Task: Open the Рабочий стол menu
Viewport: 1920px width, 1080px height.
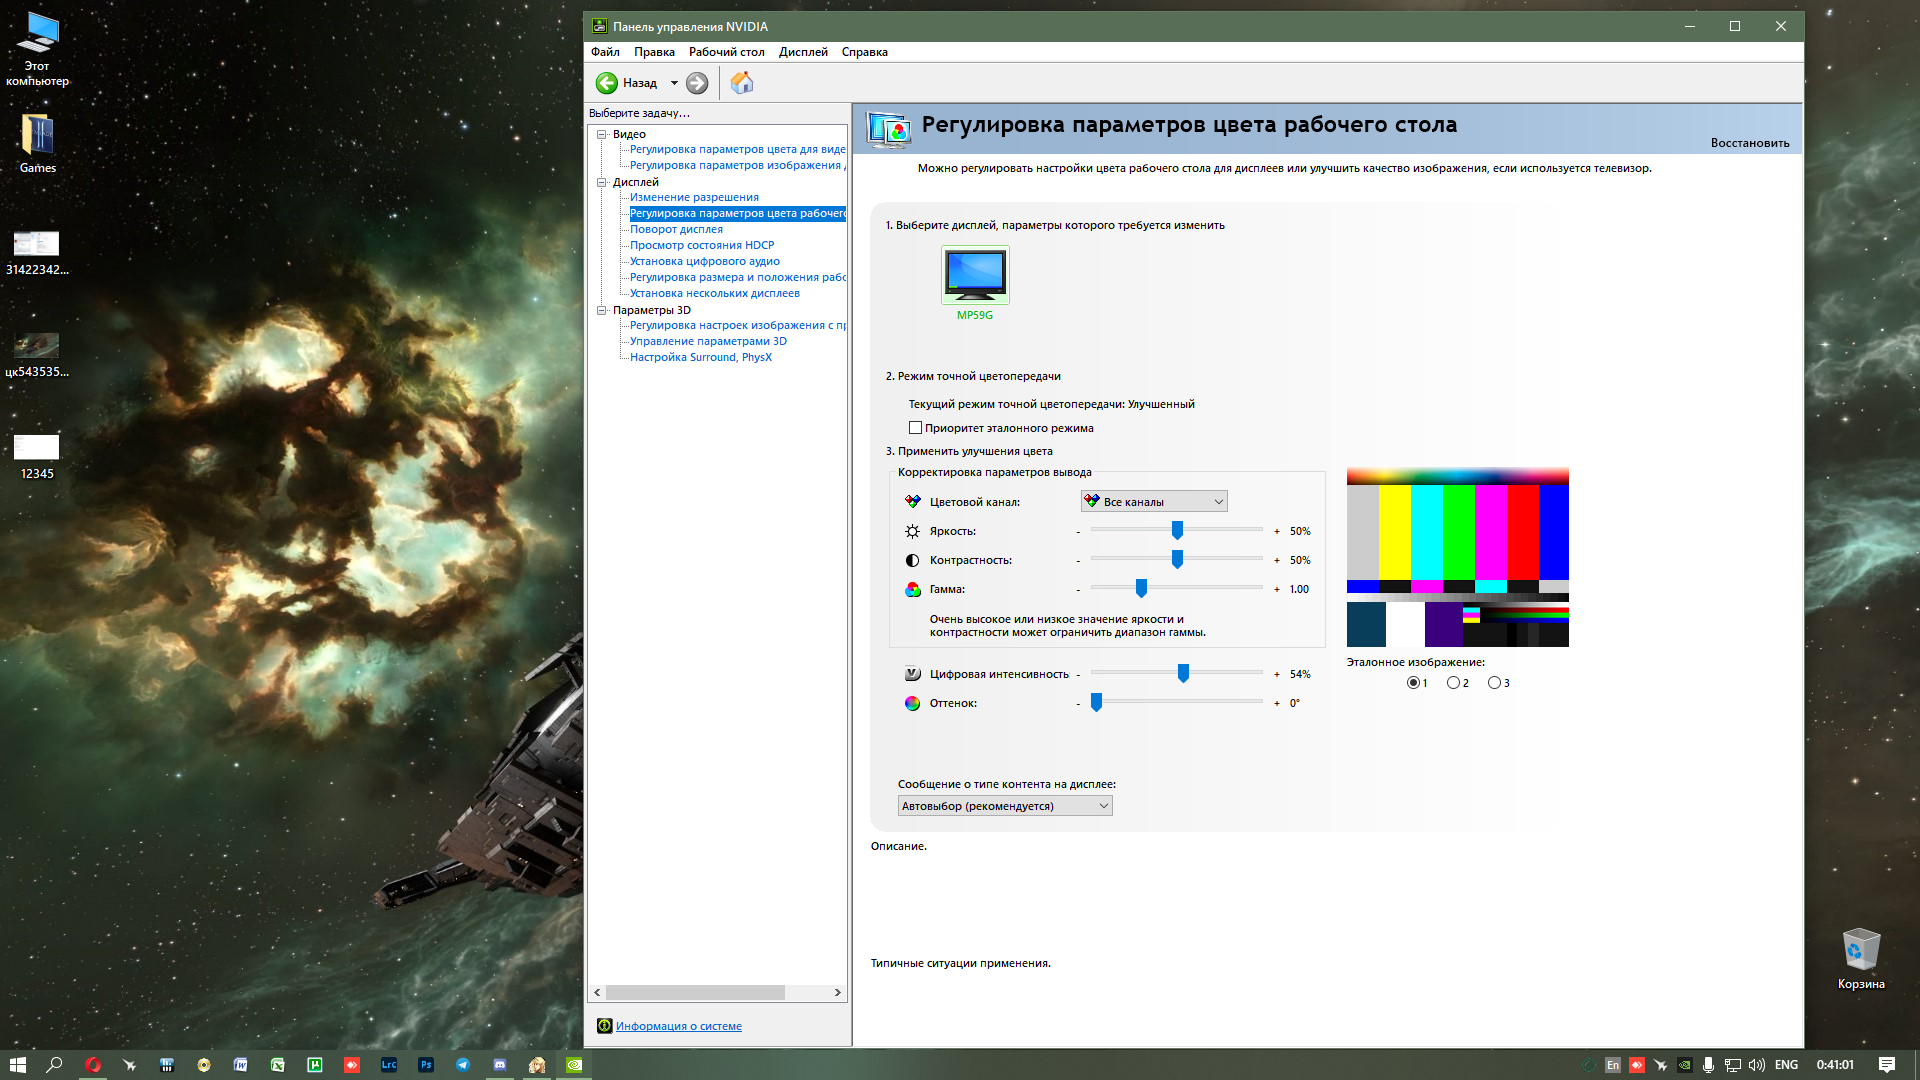Action: pyautogui.click(x=726, y=52)
